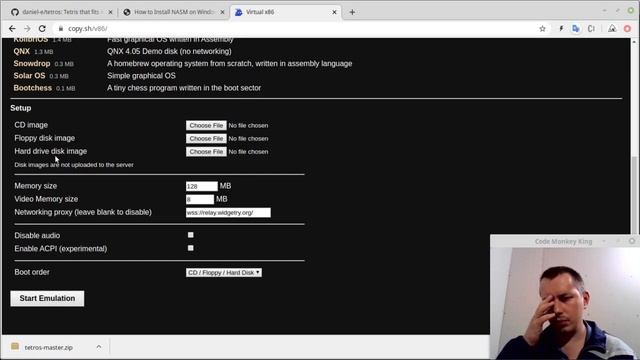Edit the Video Memory size field
The height and width of the screenshot is (360, 640).
[200, 199]
